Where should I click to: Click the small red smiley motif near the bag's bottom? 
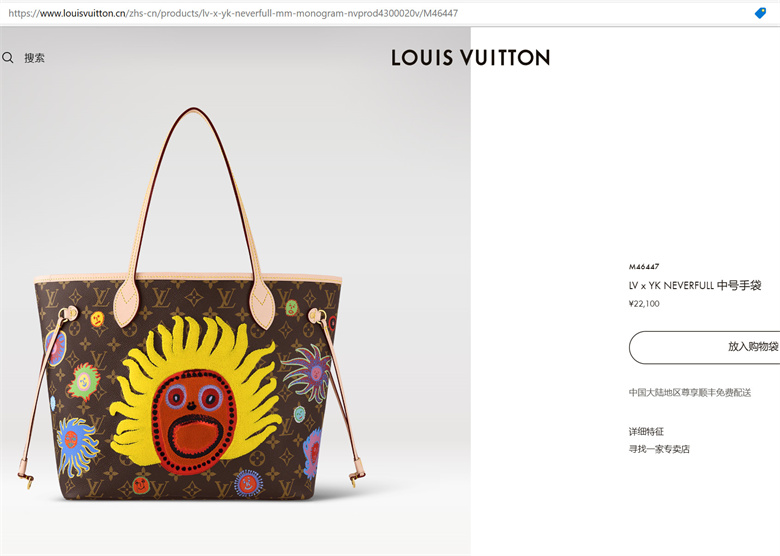click(x=141, y=484)
